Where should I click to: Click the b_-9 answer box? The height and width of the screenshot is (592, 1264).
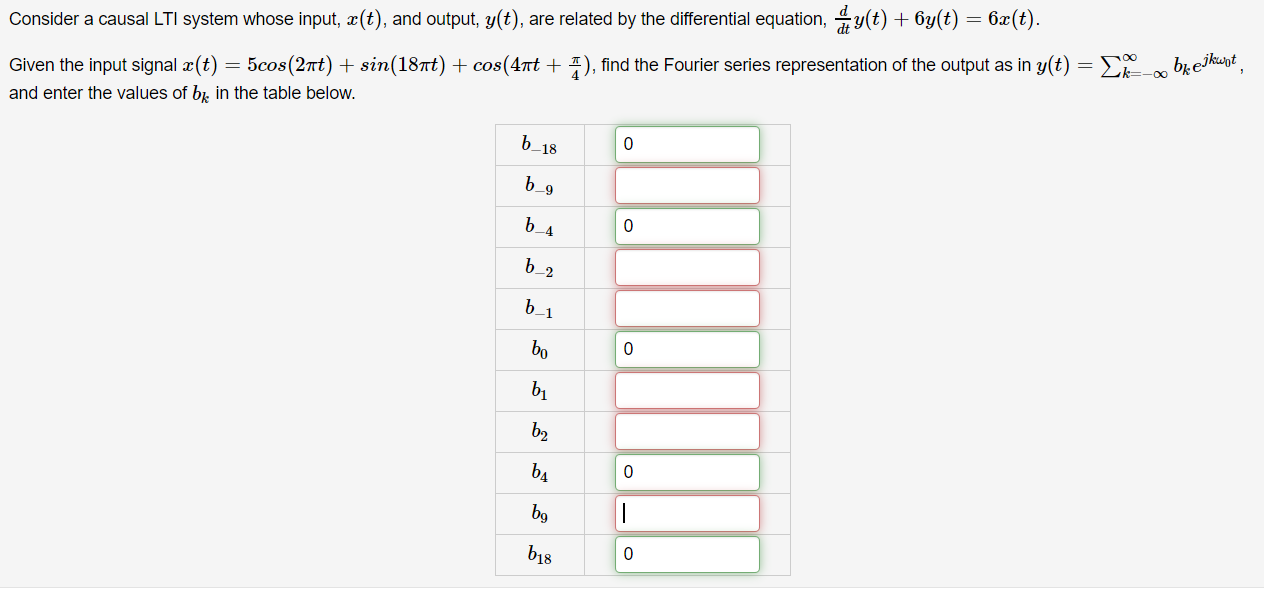coord(687,185)
